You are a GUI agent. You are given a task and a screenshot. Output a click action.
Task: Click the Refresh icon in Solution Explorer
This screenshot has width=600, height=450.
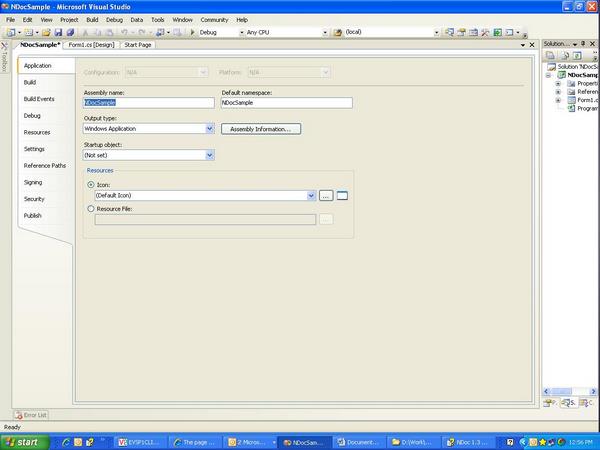coord(577,55)
